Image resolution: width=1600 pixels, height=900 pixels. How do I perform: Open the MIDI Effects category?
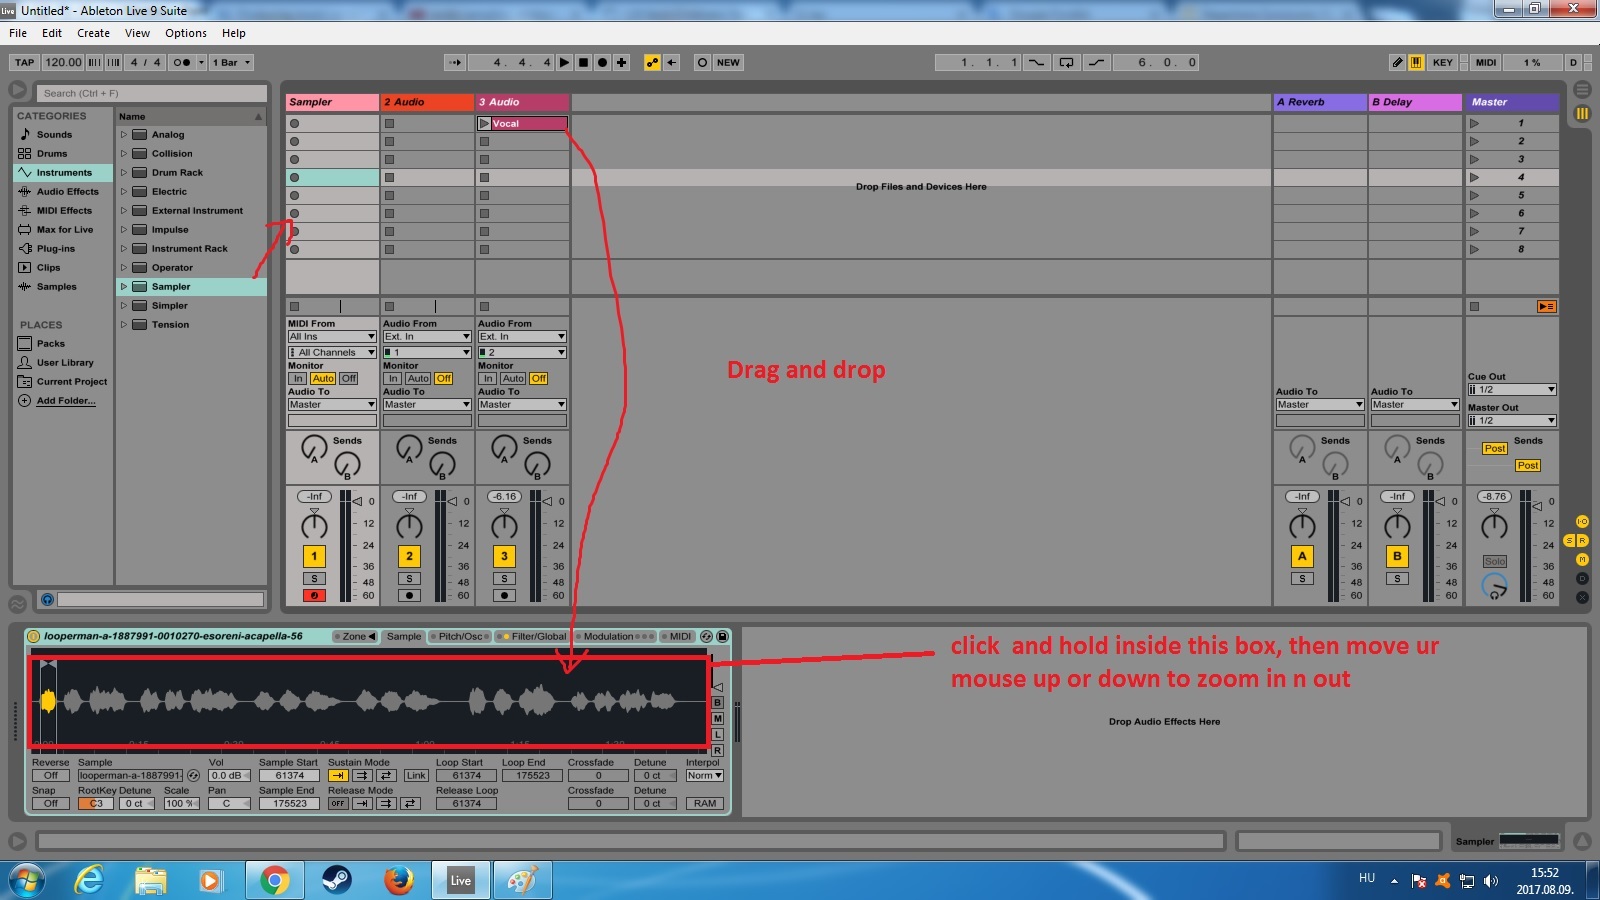tap(64, 211)
